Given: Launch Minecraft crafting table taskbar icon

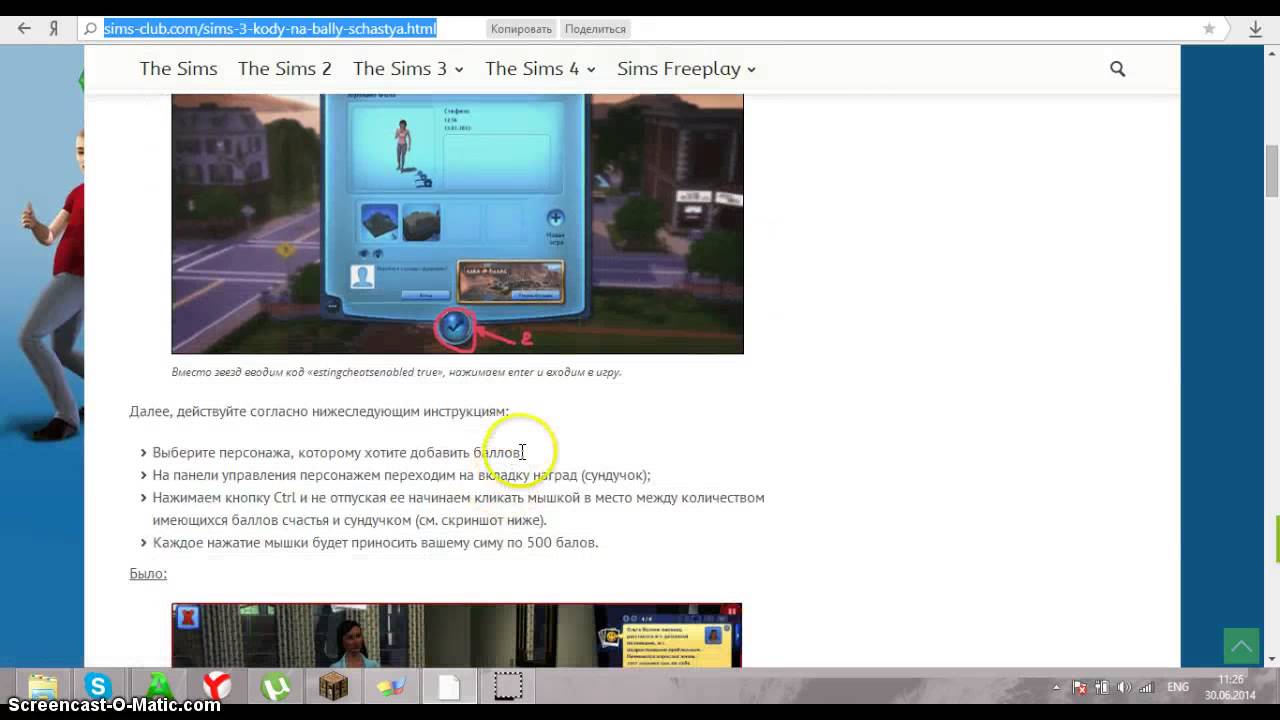Looking at the screenshot, I should click(333, 686).
